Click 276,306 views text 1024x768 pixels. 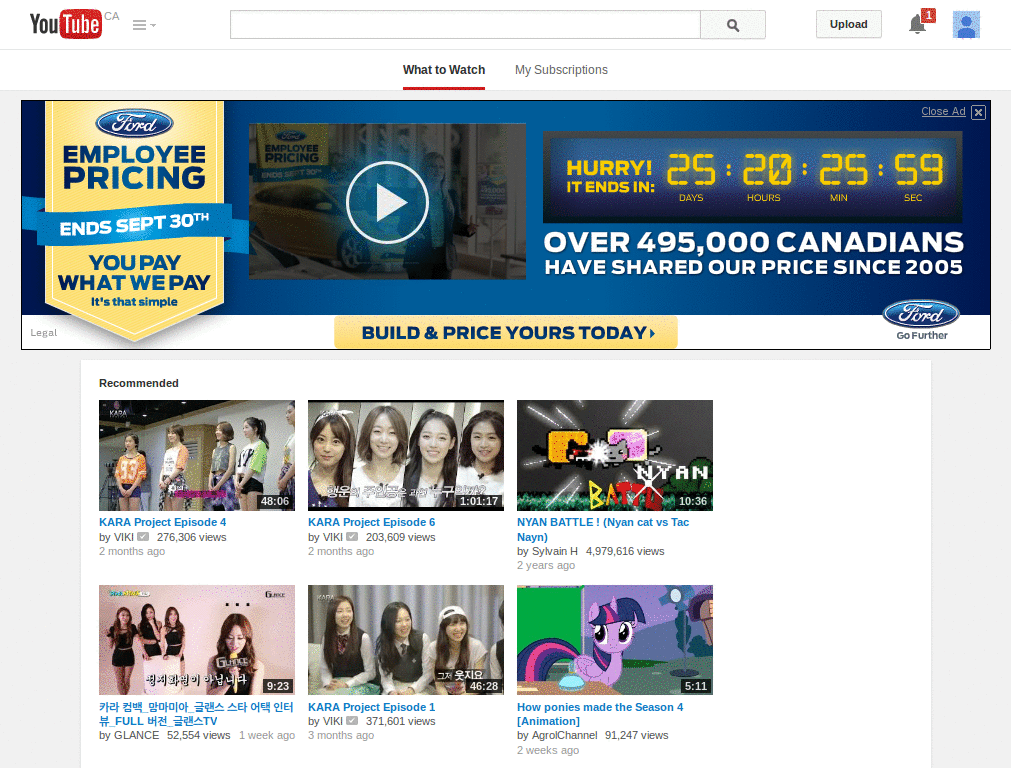coord(191,537)
